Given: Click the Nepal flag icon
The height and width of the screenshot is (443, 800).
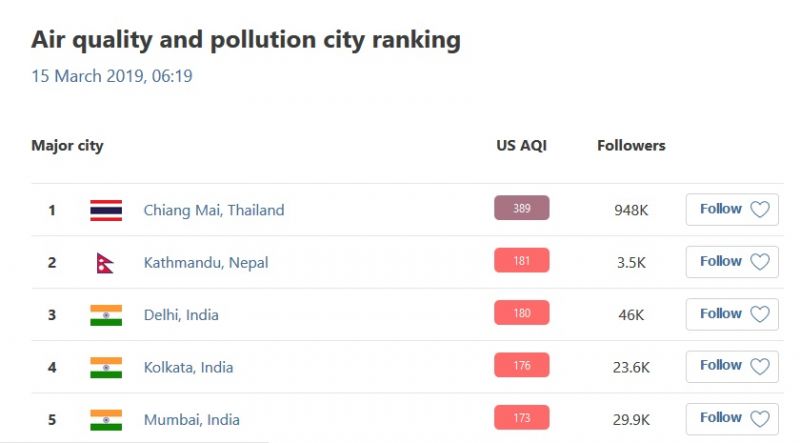Looking at the screenshot, I should click(105, 263).
